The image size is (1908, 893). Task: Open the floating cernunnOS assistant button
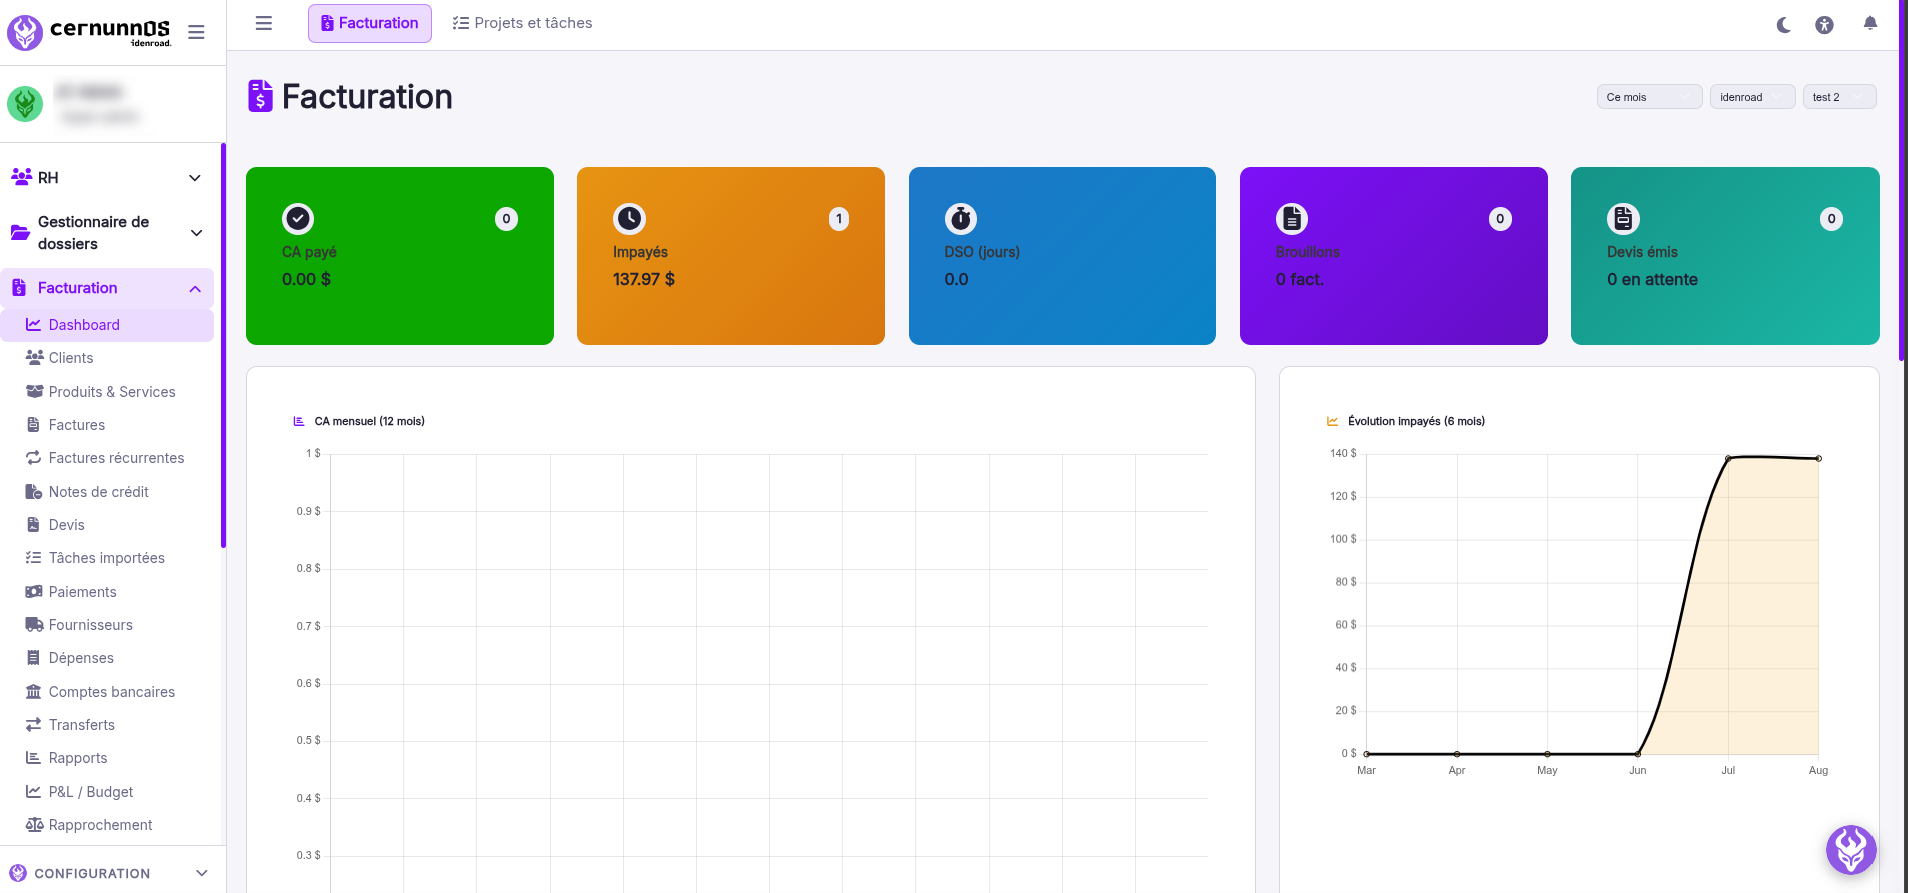[x=1851, y=850]
